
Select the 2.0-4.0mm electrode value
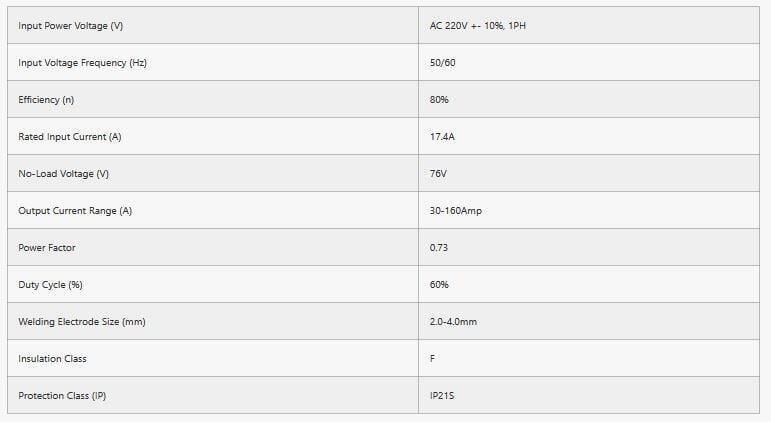(453, 322)
